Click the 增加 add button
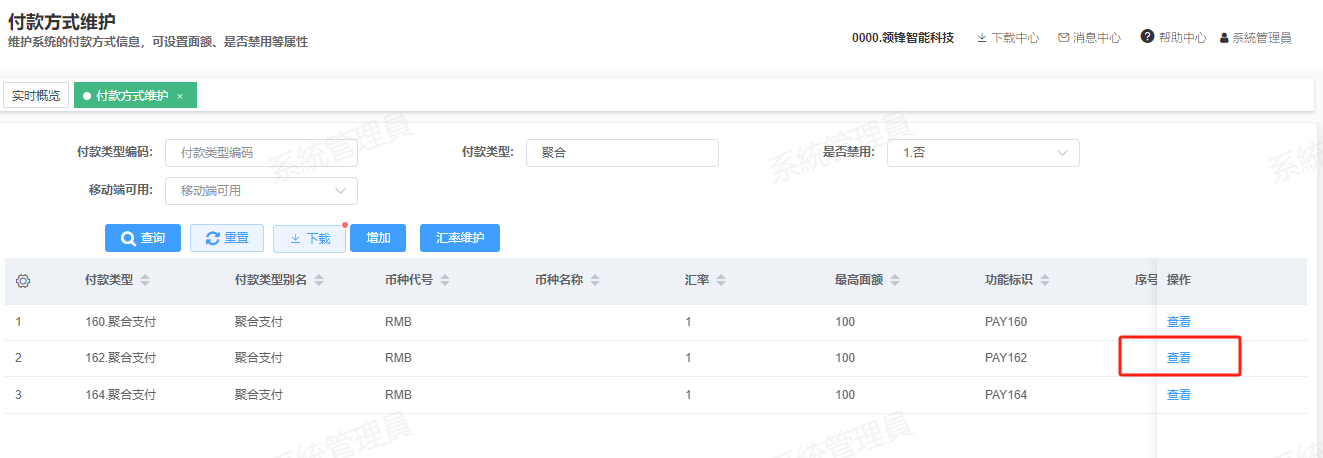The image size is (1323, 458). pos(378,238)
